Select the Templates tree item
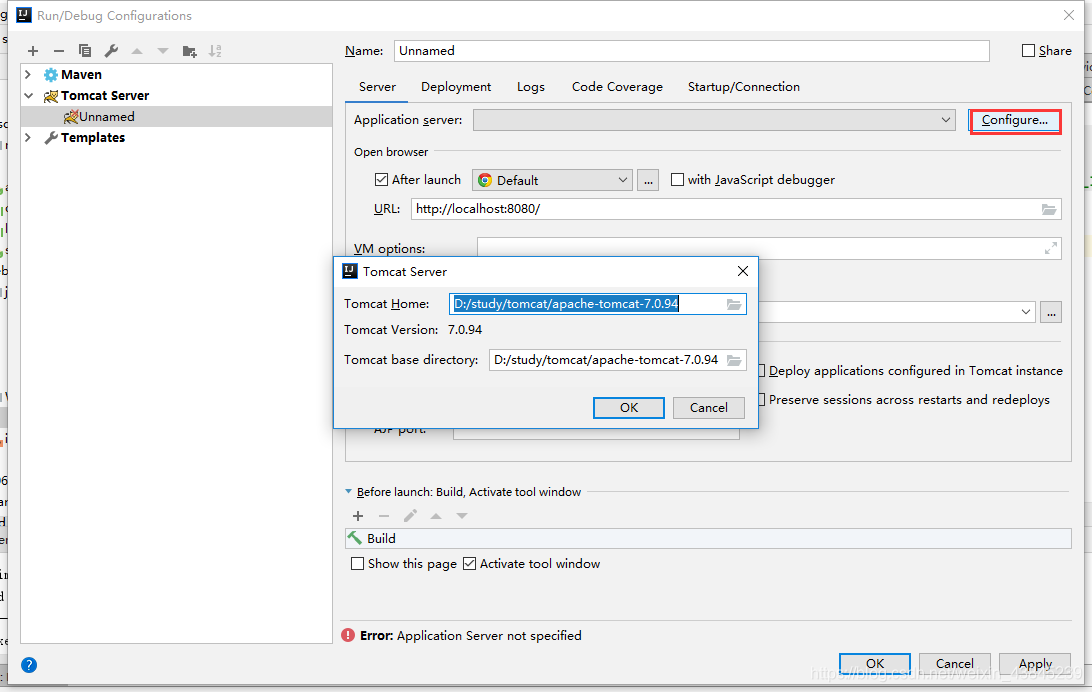1092x692 pixels. pyautogui.click(x=93, y=137)
